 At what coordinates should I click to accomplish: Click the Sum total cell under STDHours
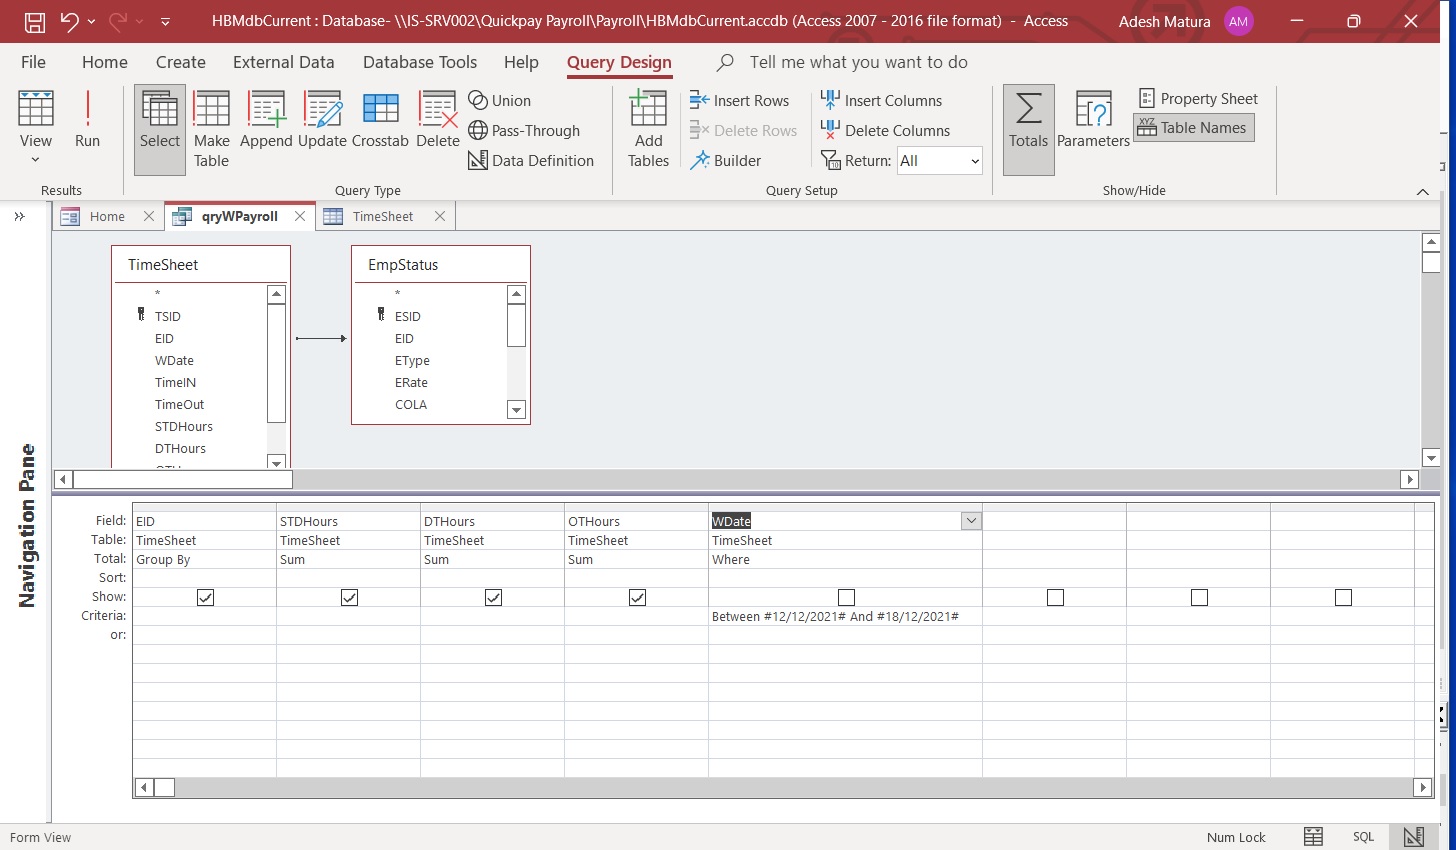(x=348, y=560)
